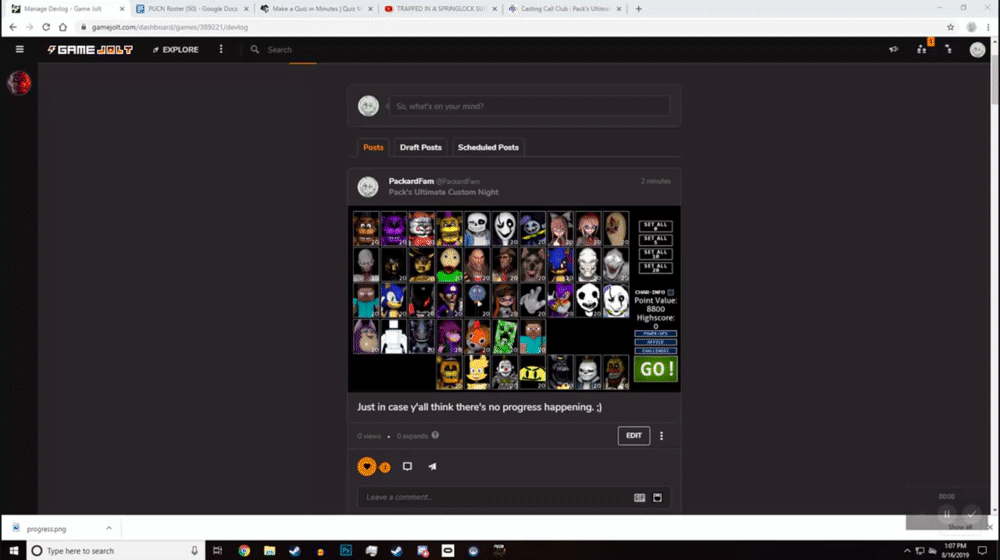Open the PackardFam profile link

[411, 181]
